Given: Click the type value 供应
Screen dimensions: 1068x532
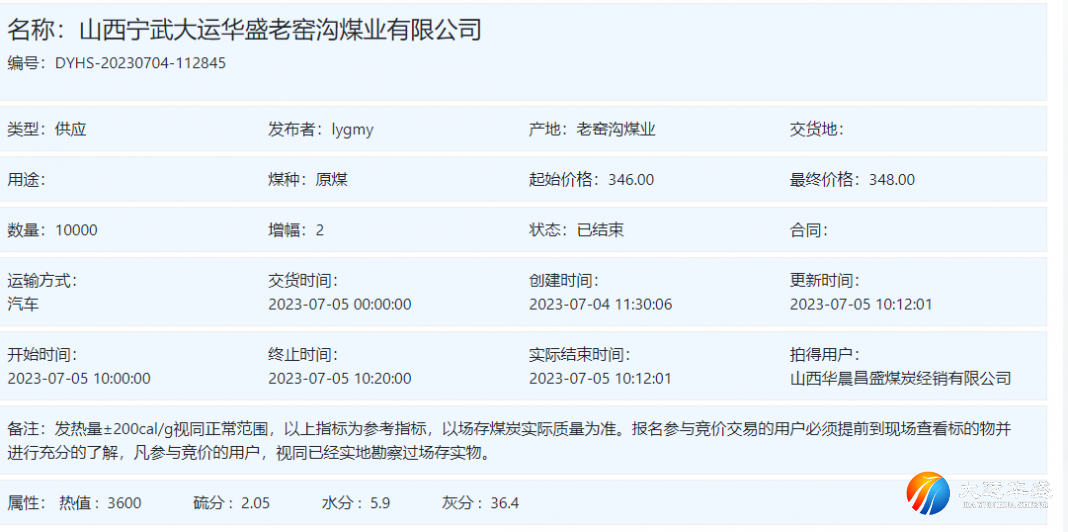Looking at the screenshot, I should click(x=71, y=129).
